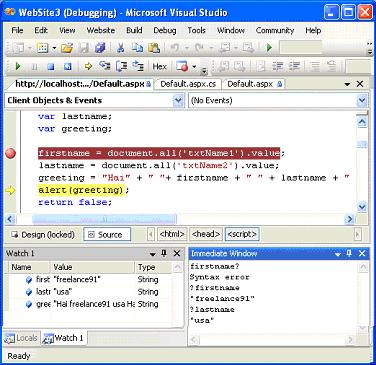The image size is (376, 365).
Task: Click the Continue debugging green arrow
Action: click(18, 66)
